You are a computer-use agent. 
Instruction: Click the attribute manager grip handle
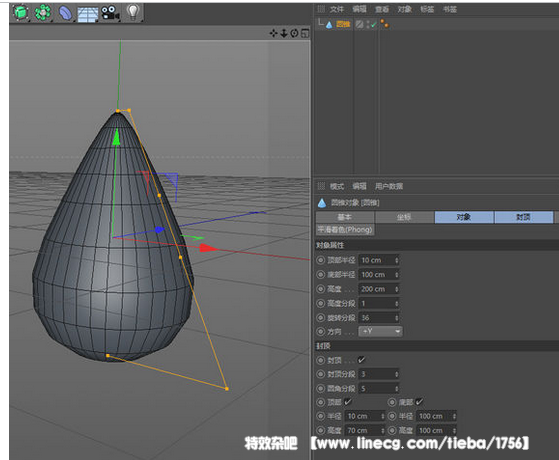pos(321,186)
